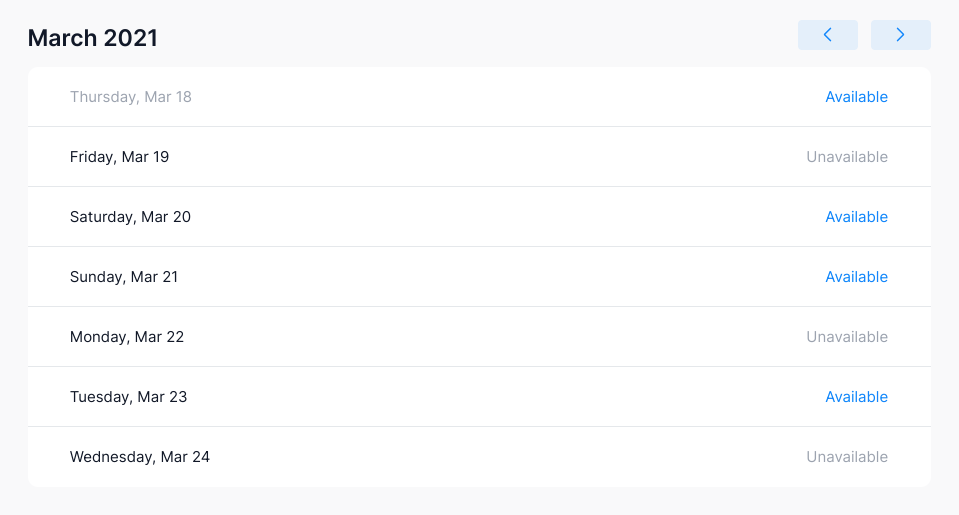
Task: Open the Saturday, Mar 20 date label
Action: 130,217
